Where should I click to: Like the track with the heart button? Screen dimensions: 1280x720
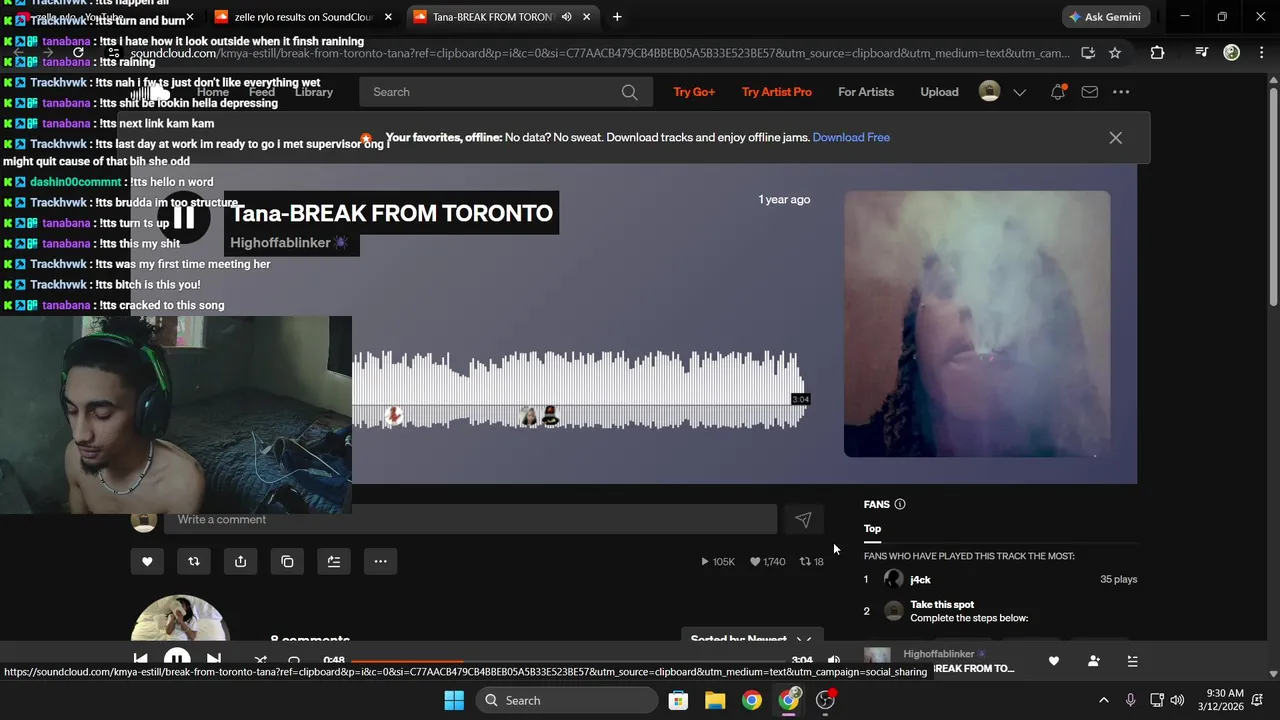point(147,562)
